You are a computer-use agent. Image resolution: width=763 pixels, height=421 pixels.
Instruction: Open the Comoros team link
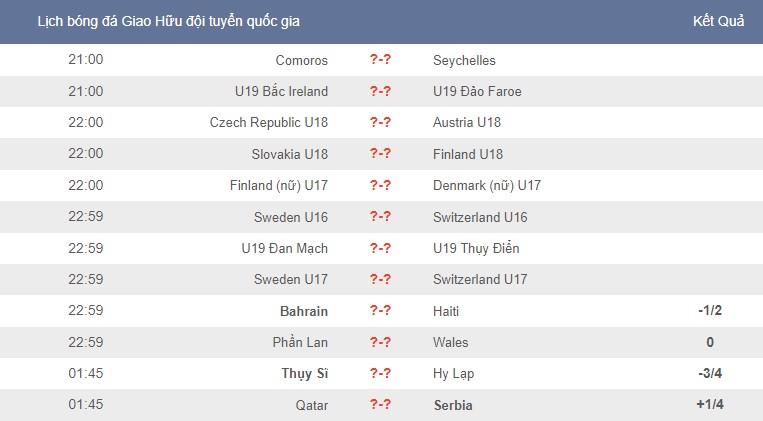(x=302, y=60)
